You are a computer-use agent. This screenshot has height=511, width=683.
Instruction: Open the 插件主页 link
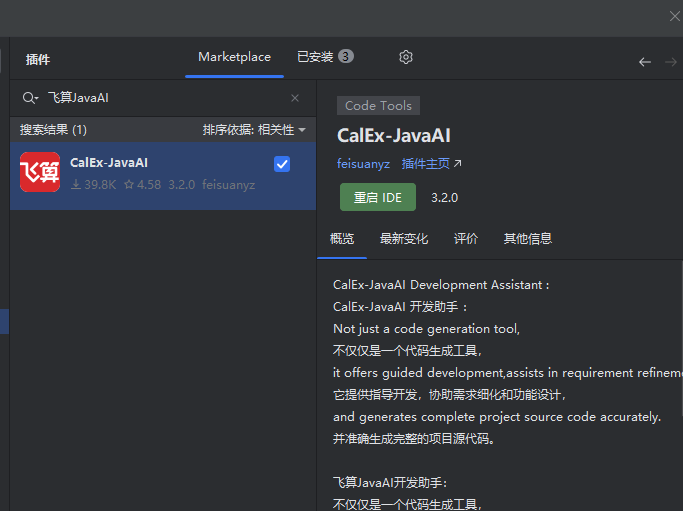431,164
